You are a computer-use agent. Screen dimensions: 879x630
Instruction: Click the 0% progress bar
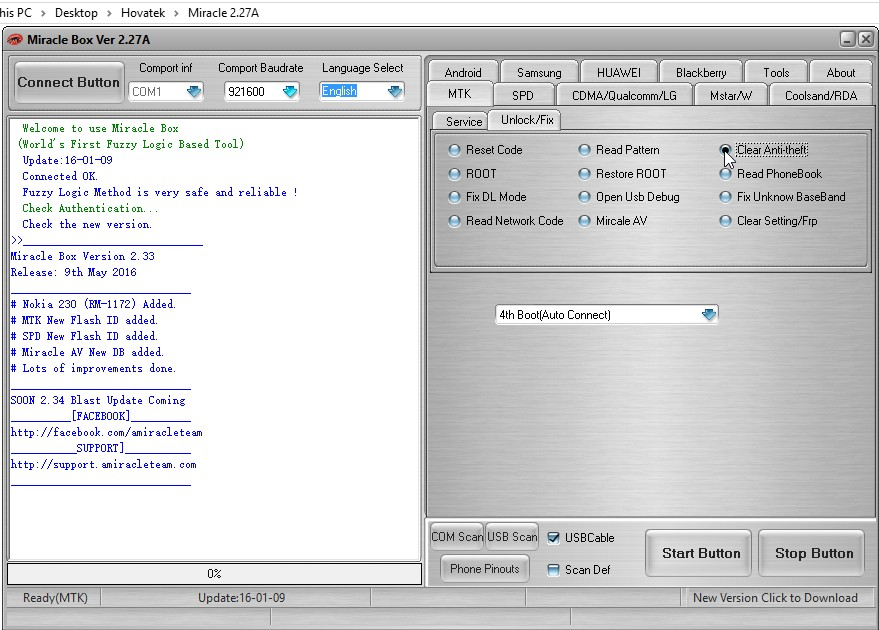tap(214, 573)
